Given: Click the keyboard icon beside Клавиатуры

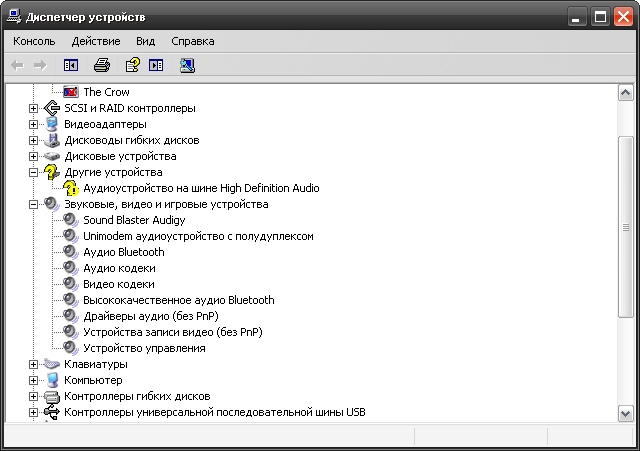Looking at the screenshot, I should [52, 364].
